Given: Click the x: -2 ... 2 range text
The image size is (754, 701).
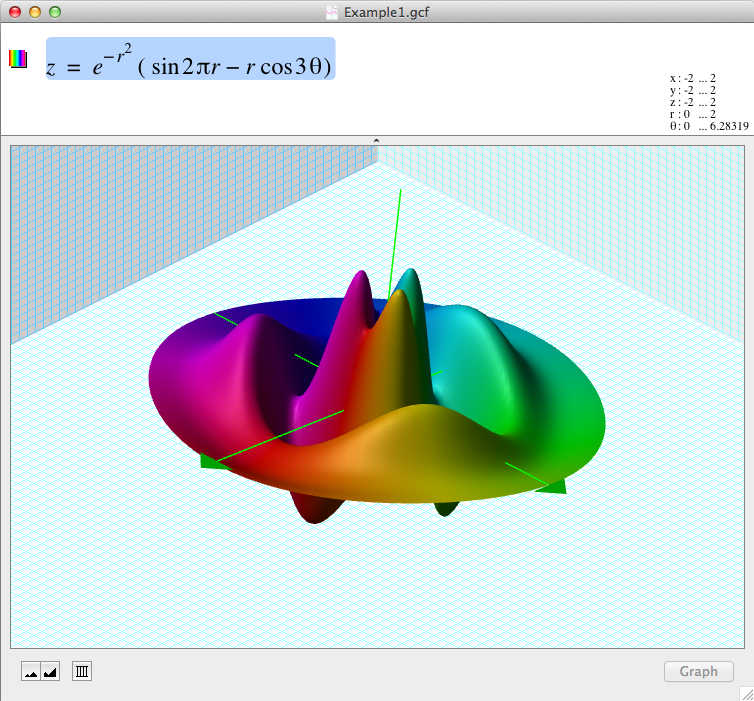Looking at the screenshot, I should pos(693,78).
